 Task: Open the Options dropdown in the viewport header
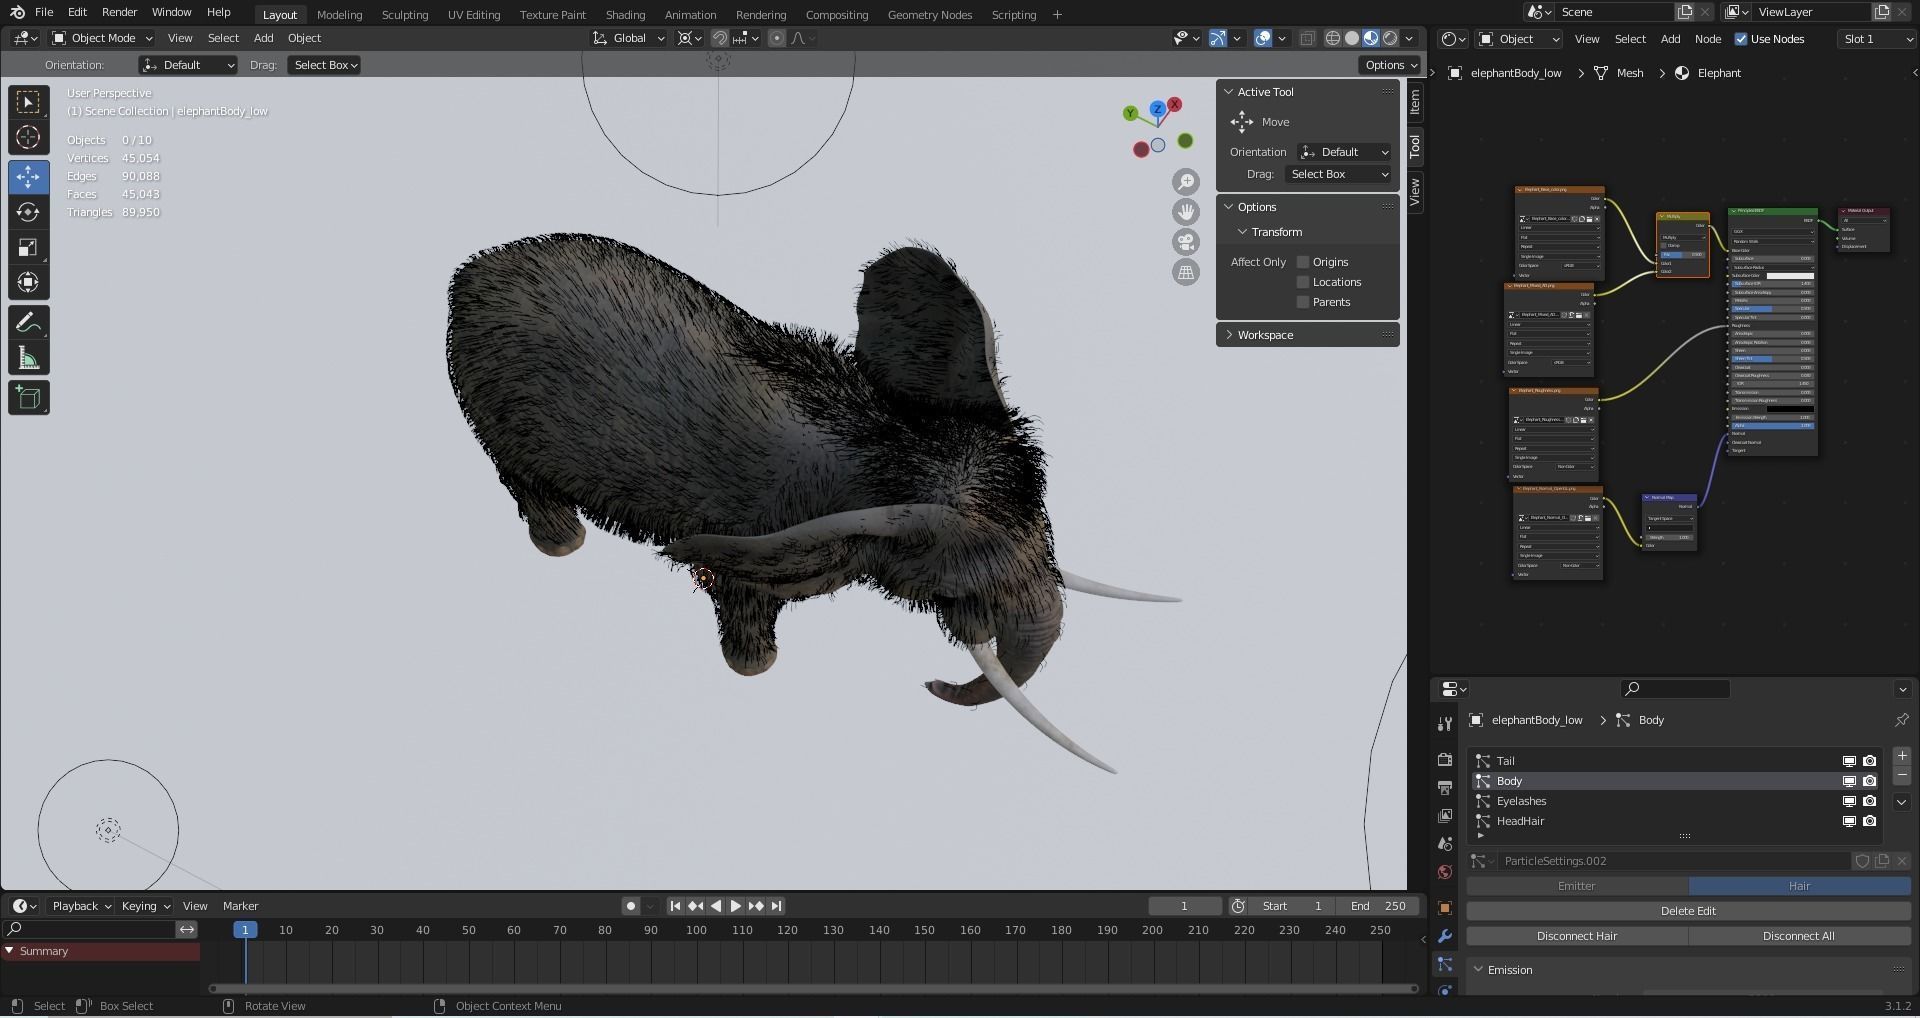1390,65
